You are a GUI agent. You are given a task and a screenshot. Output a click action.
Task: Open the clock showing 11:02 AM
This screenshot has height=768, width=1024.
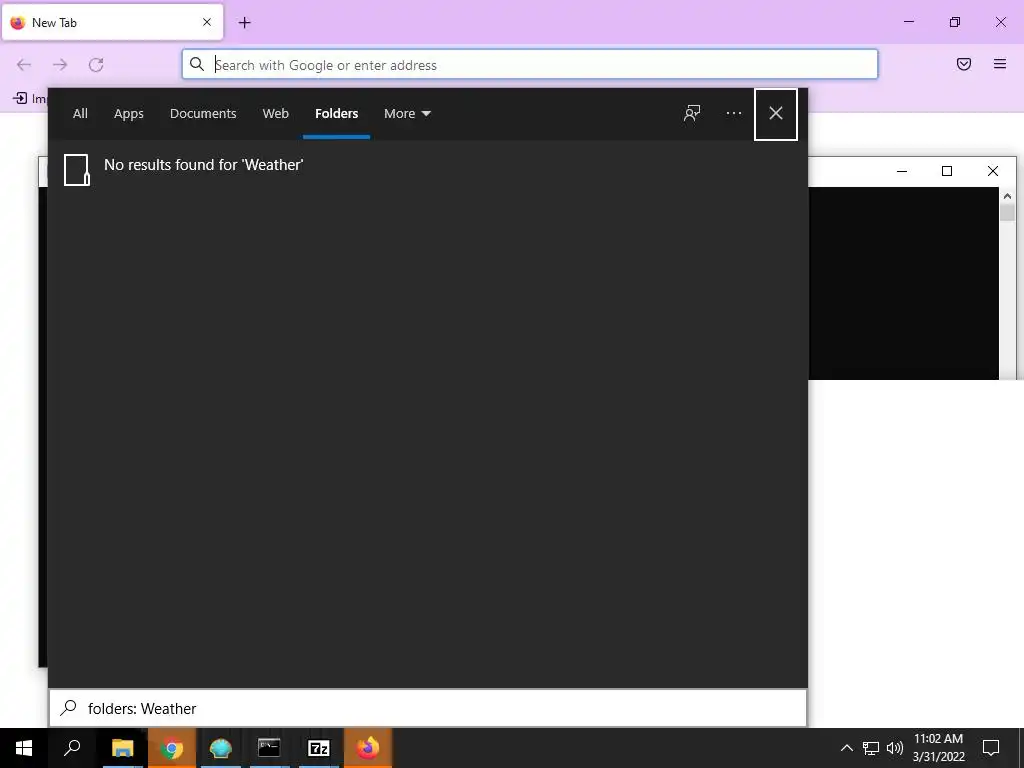(938, 748)
